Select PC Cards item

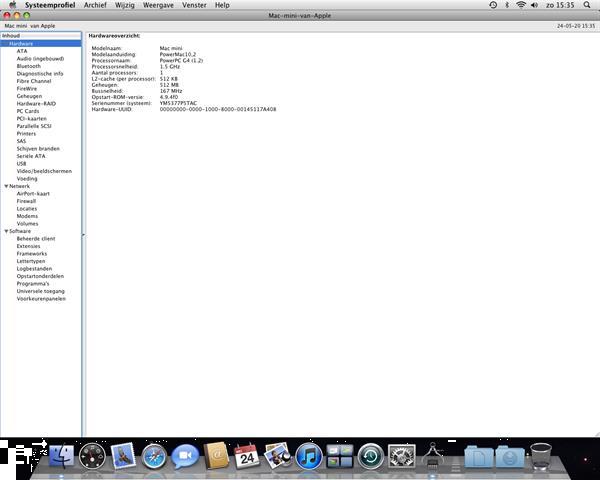coord(28,111)
